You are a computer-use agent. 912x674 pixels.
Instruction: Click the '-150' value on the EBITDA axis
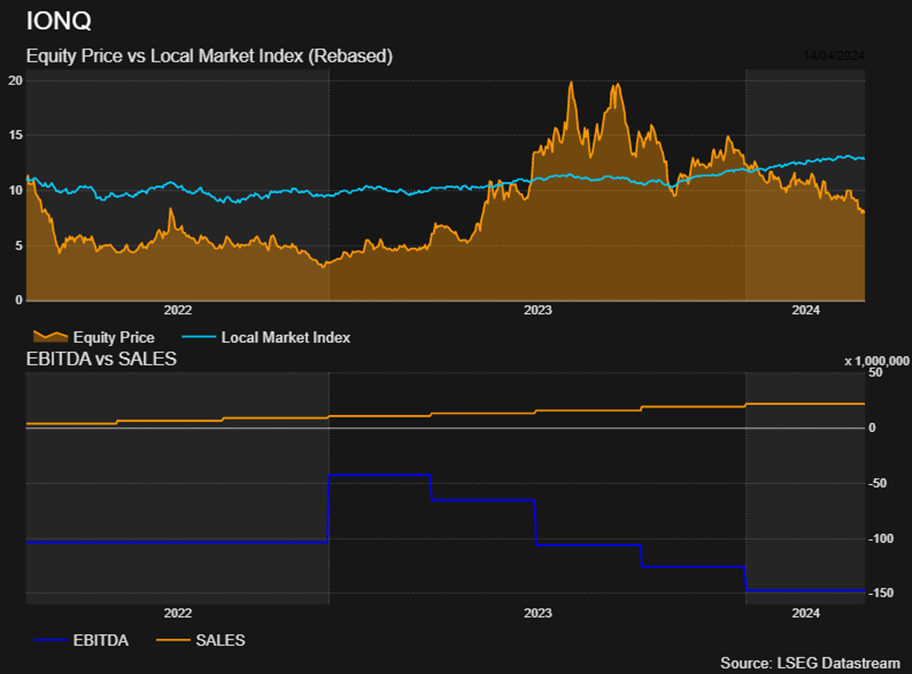(881, 593)
